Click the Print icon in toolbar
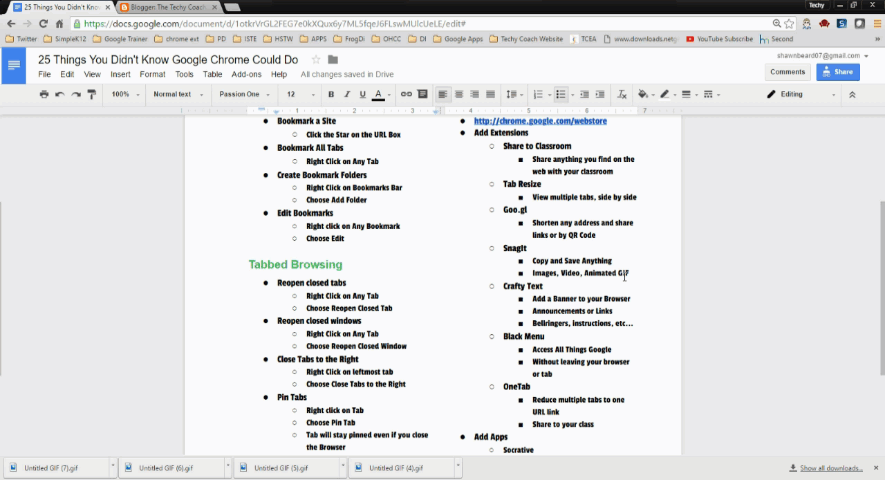This screenshot has width=885, height=480. [43, 94]
